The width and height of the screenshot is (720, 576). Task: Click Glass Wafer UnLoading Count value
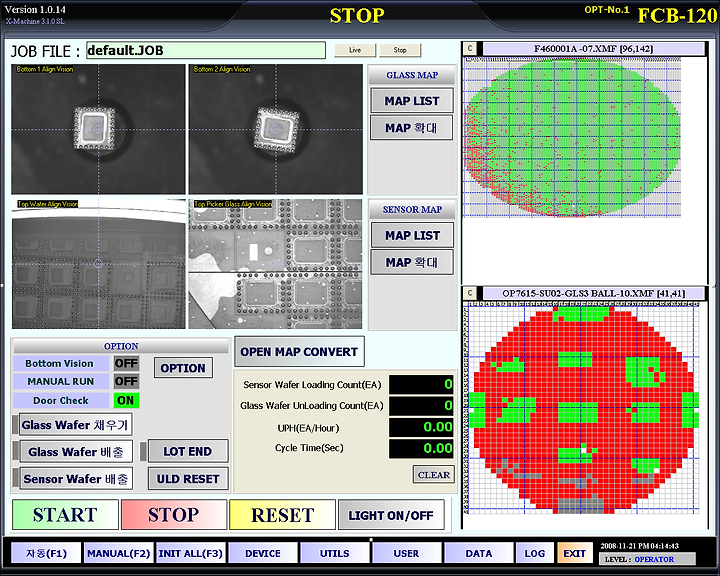[422, 405]
